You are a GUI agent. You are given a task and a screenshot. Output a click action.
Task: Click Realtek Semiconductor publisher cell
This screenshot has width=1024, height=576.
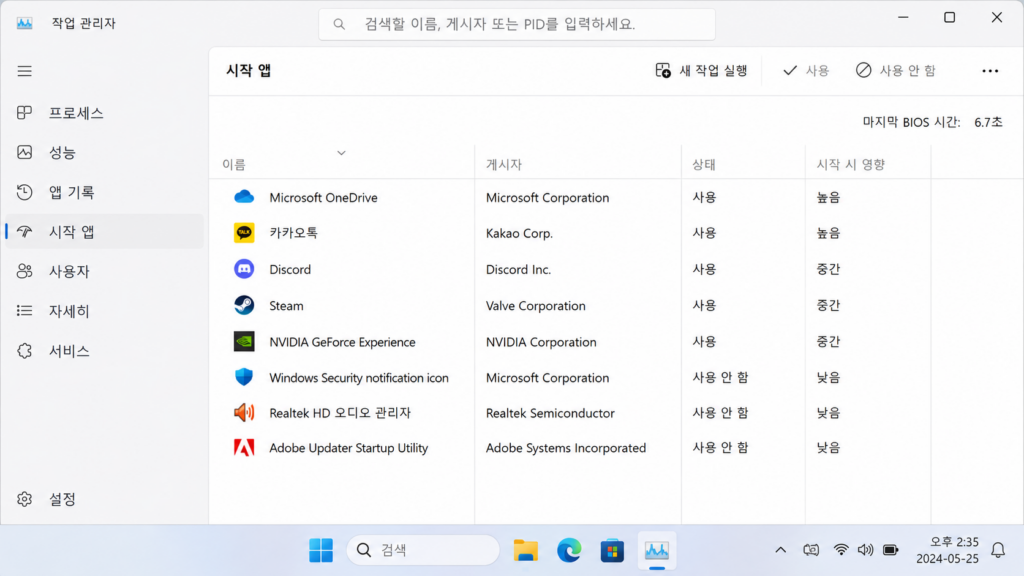tap(550, 413)
